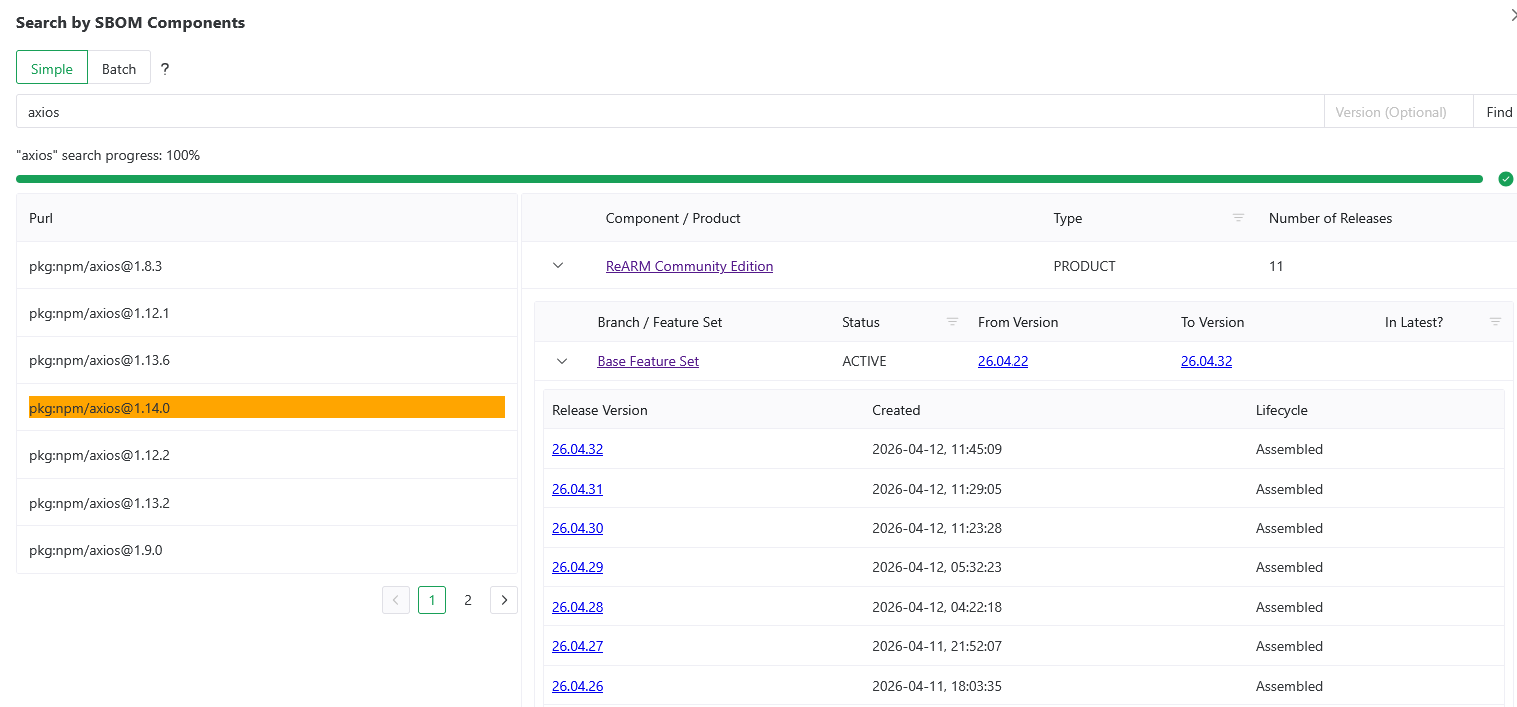Switch to the Simple search tab

[x=52, y=68]
